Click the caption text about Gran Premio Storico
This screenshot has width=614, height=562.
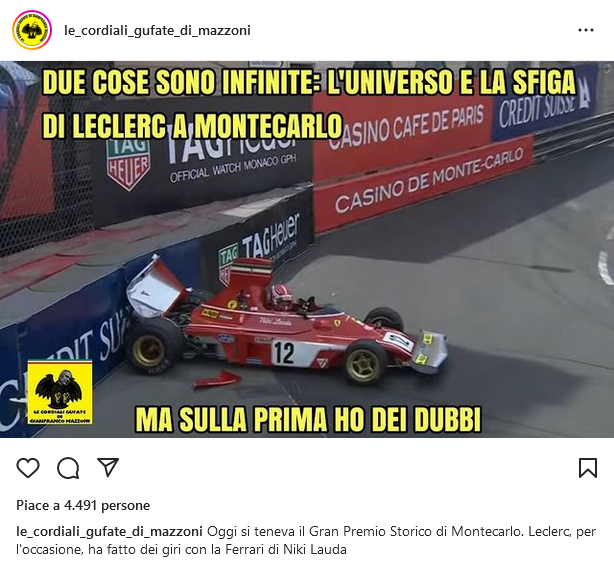pos(306,540)
